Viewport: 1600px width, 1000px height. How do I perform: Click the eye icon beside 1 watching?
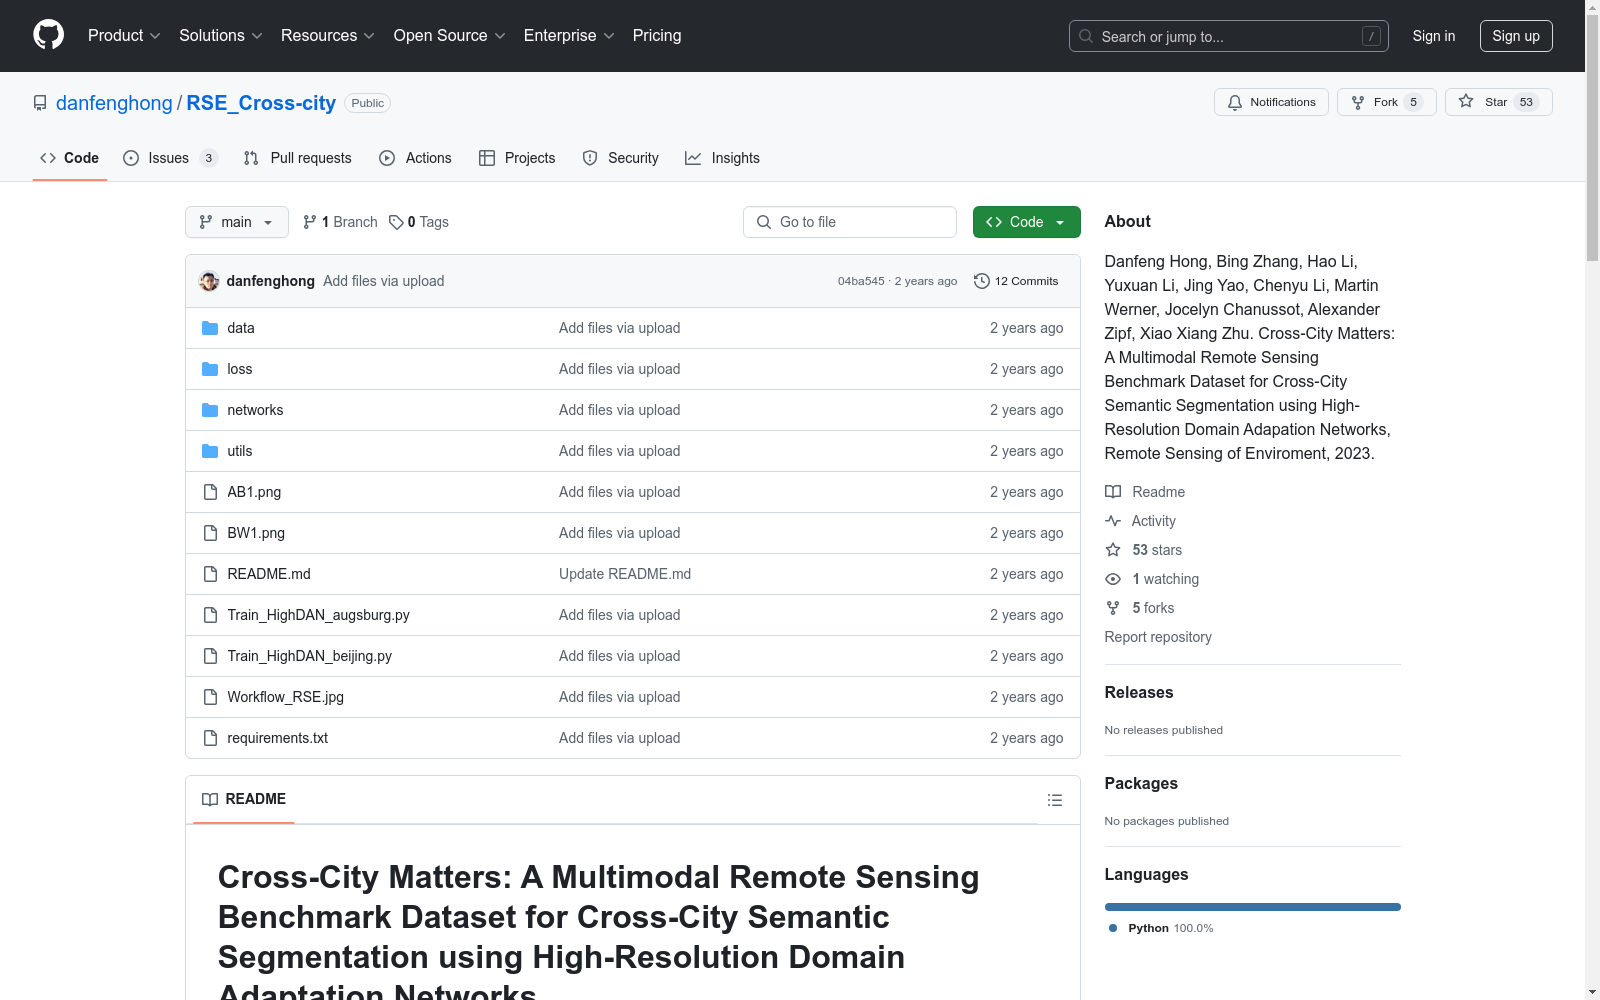pos(1113,579)
